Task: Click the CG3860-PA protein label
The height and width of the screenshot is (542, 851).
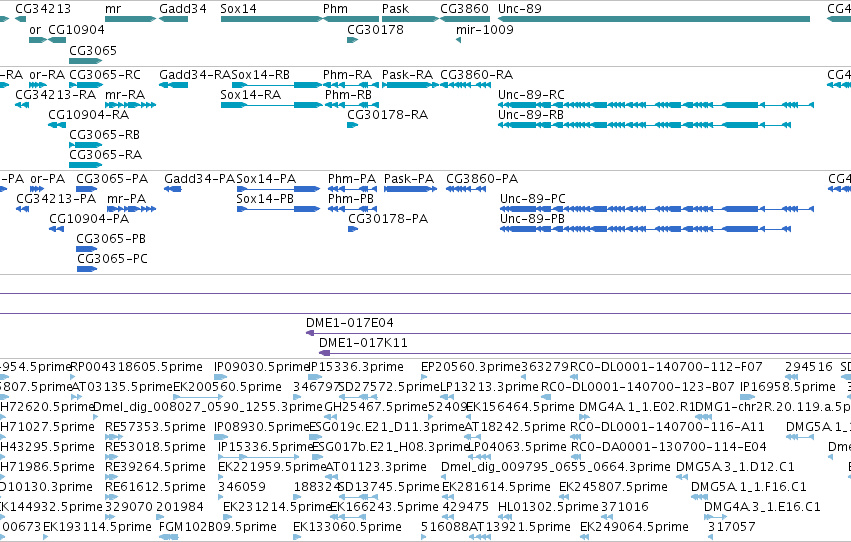Action: [482, 178]
